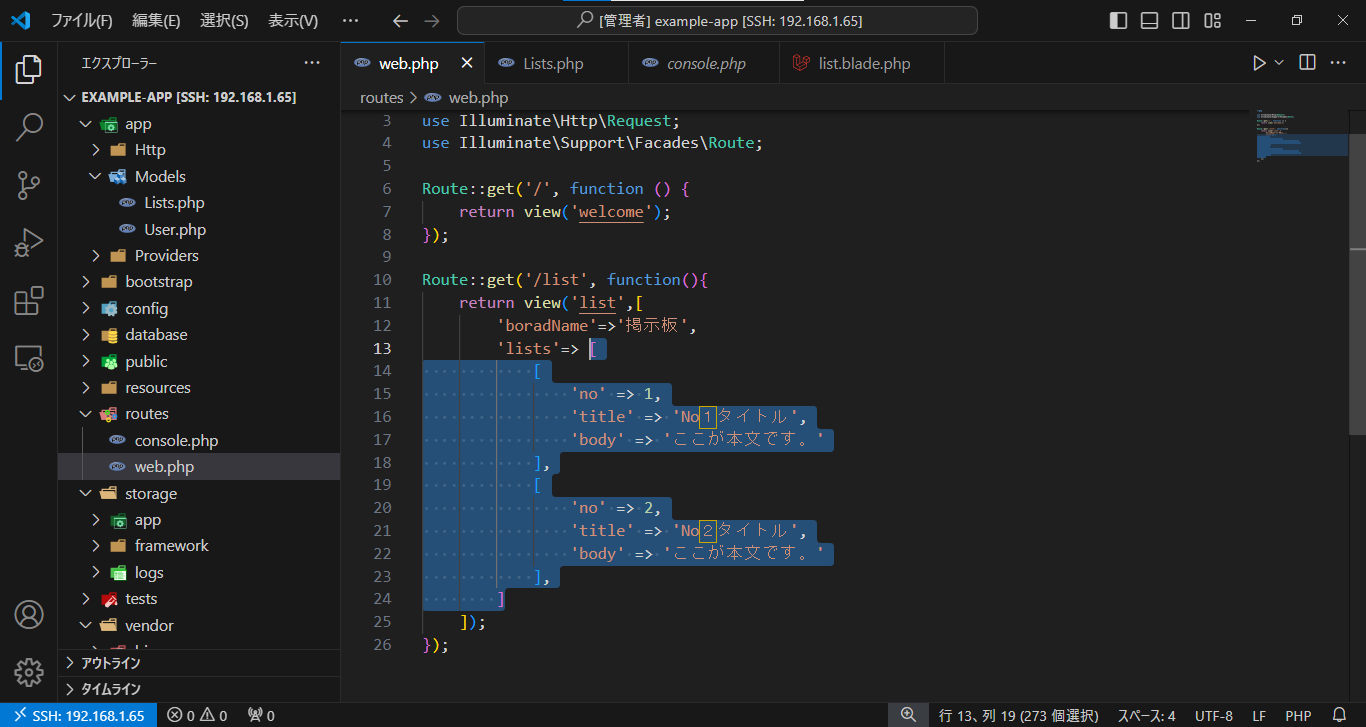Go back with the left arrow

tap(400, 20)
